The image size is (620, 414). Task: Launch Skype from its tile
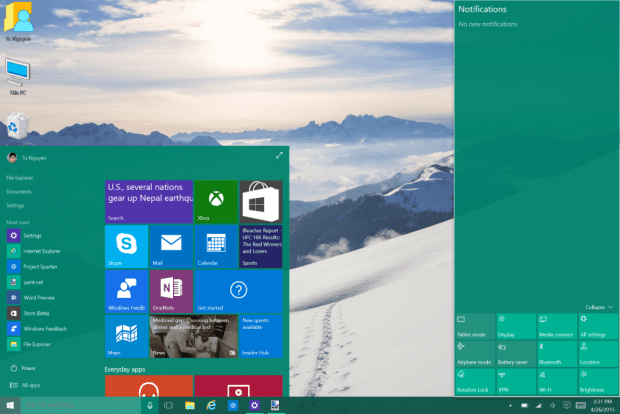coord(127,247)
